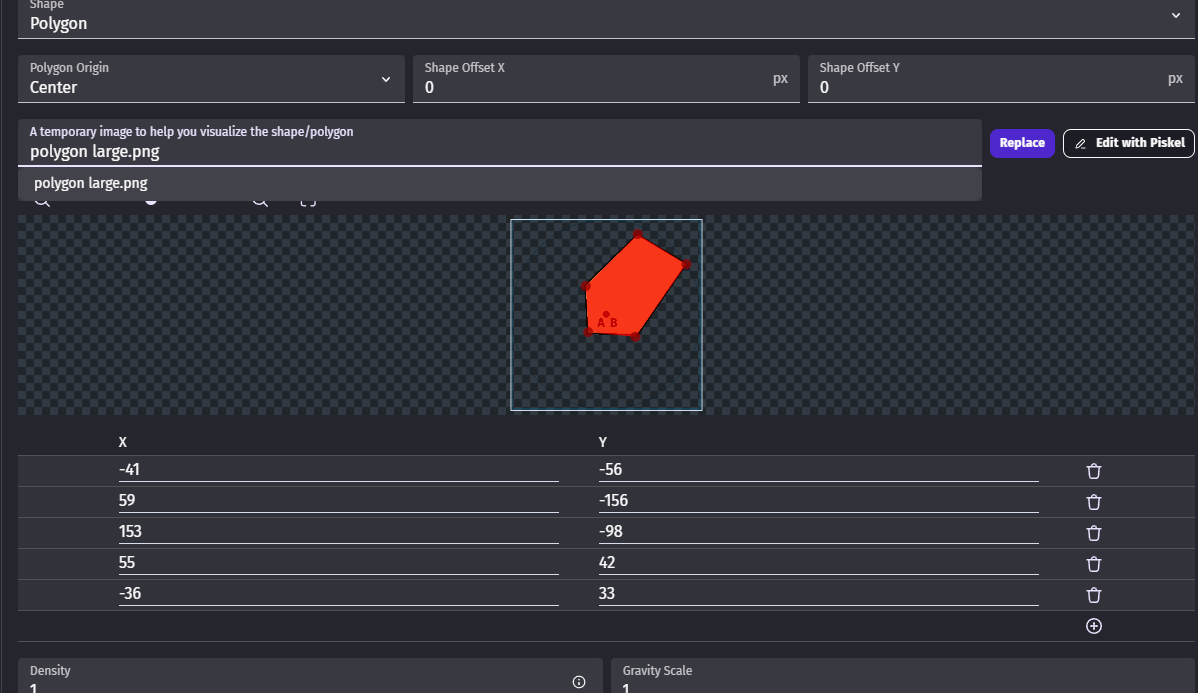Viewport: 1198px width, 693px height.
Task: Click the Replace button
Action: click(1022, 143)
